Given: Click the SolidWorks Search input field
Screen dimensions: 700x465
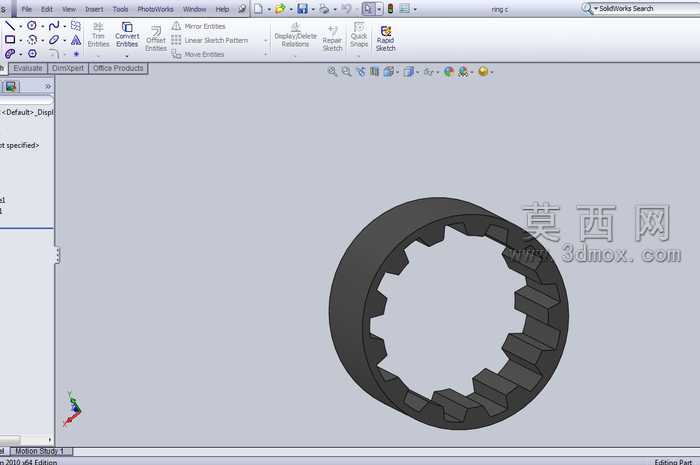Looking at the screenshot, I should [648, 8].
